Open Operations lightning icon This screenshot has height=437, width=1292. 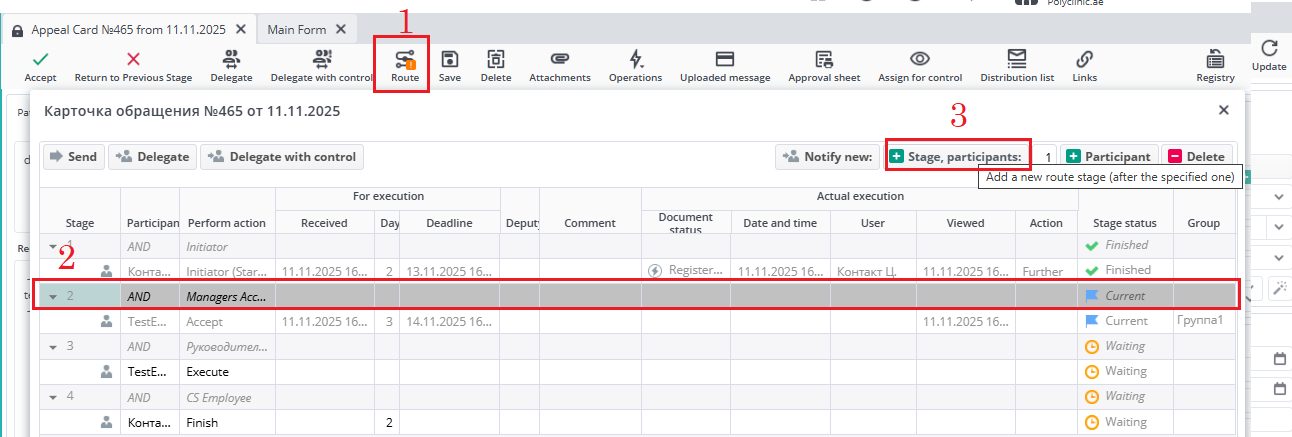coord(635,59)
